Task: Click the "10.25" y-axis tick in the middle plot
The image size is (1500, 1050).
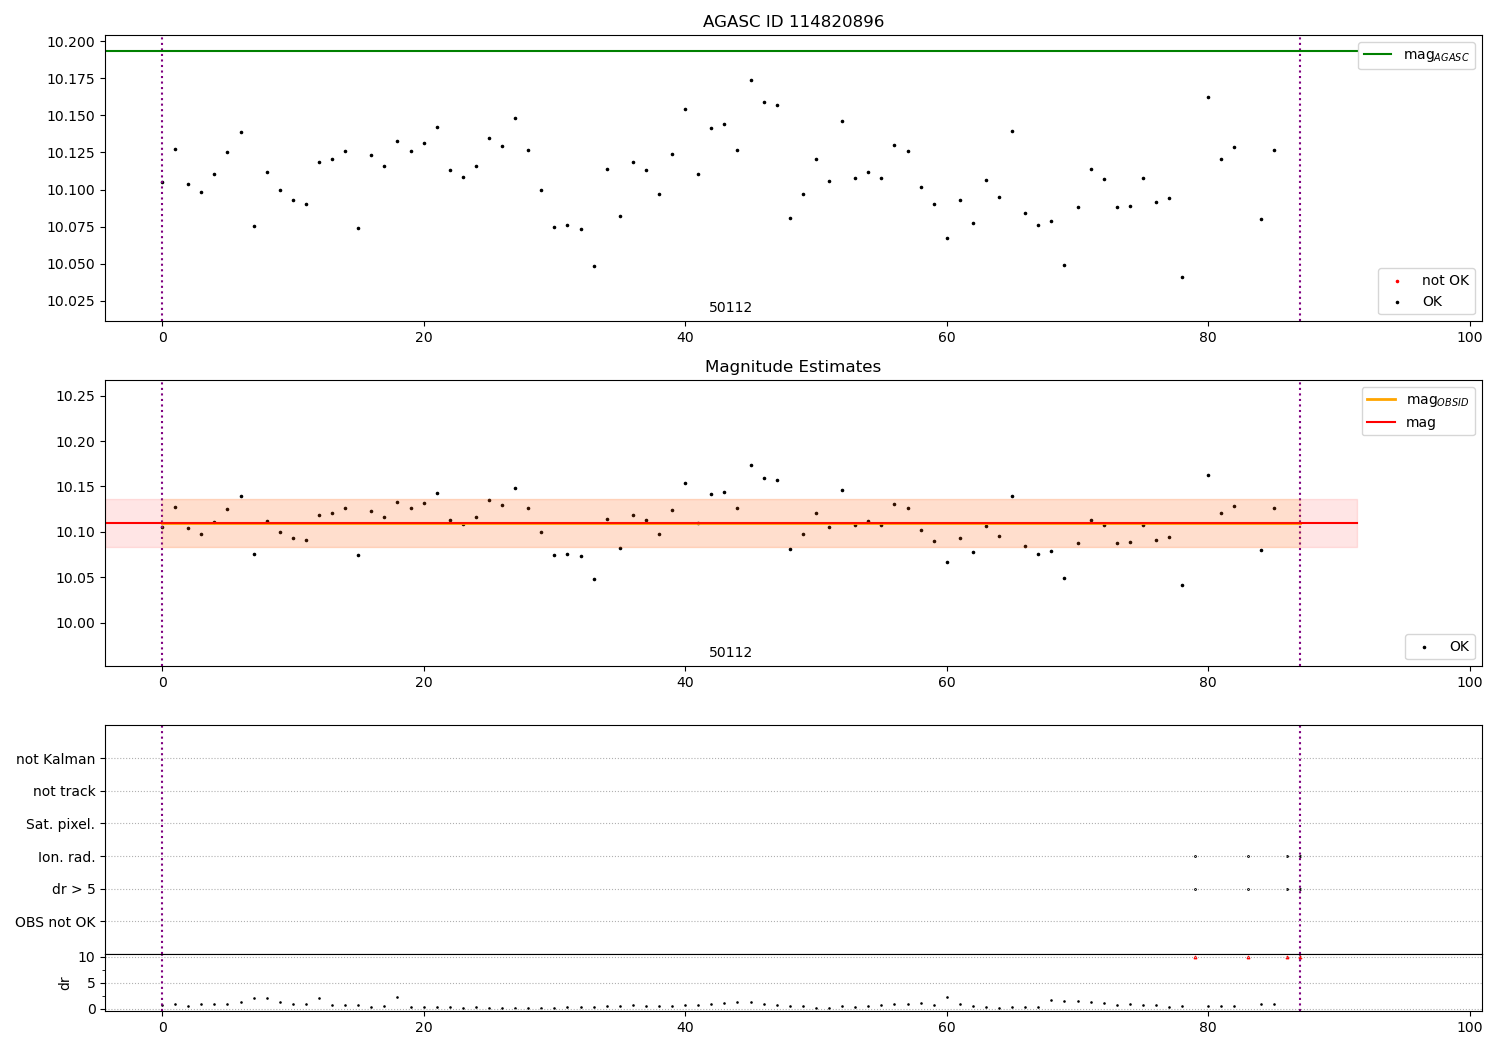Action: (x=75, y=397)
